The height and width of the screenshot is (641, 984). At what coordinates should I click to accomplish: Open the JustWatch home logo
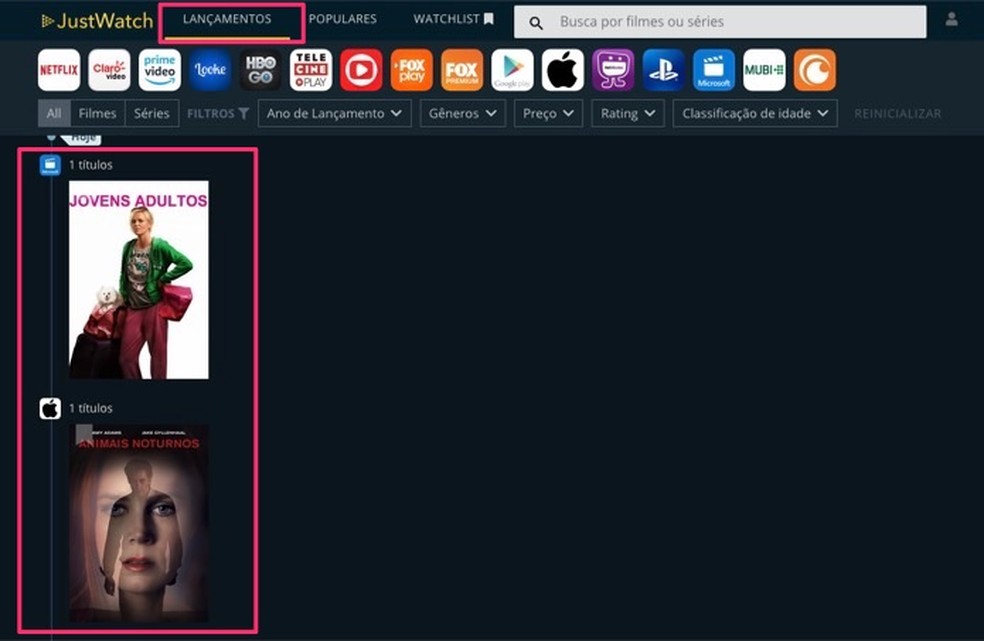click(97, 21)
